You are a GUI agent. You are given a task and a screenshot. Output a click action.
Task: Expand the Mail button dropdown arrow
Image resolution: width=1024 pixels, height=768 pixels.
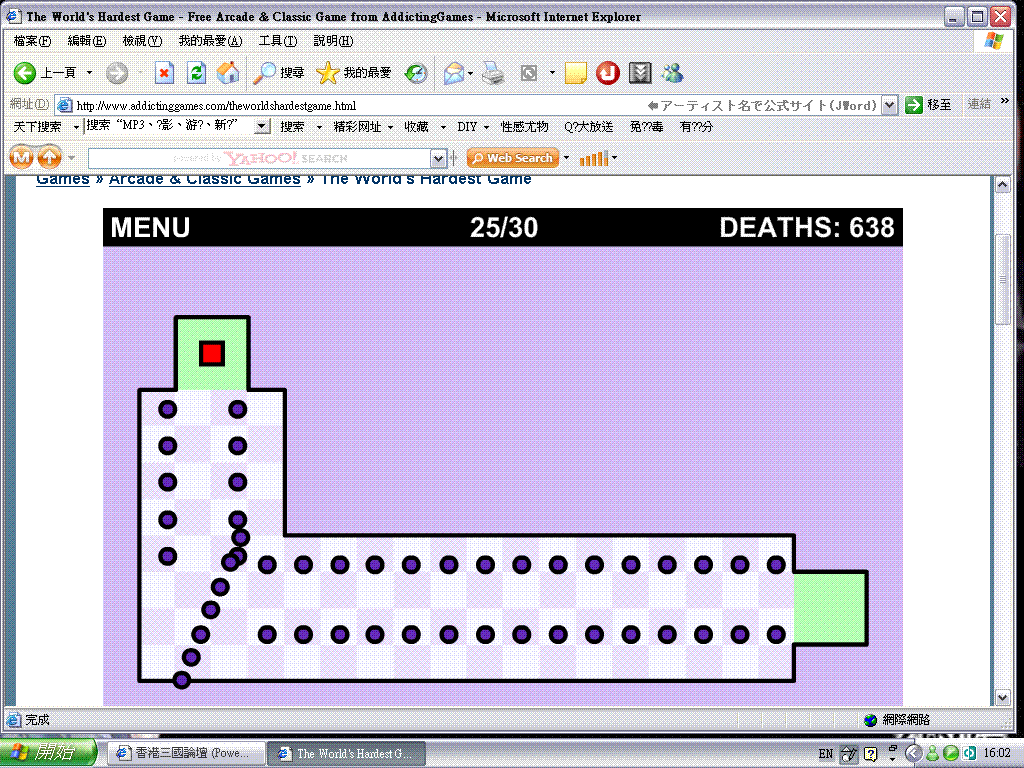pyautogui.click(x=470, y=72)
